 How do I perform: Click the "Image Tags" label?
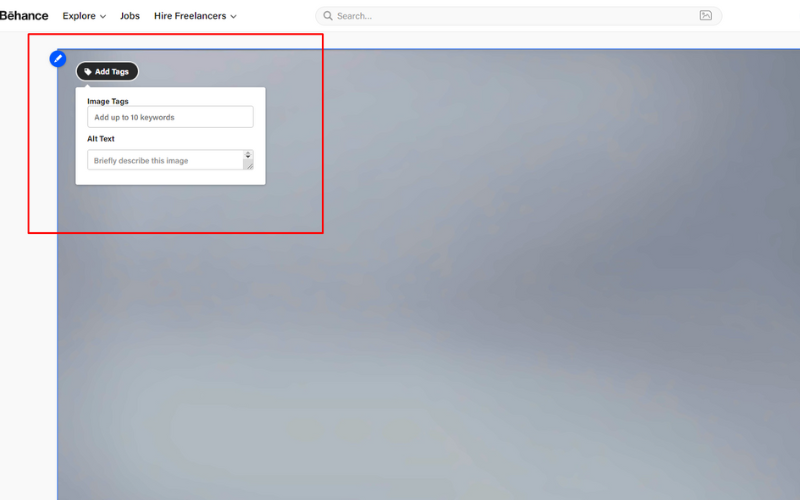[108, 101]
